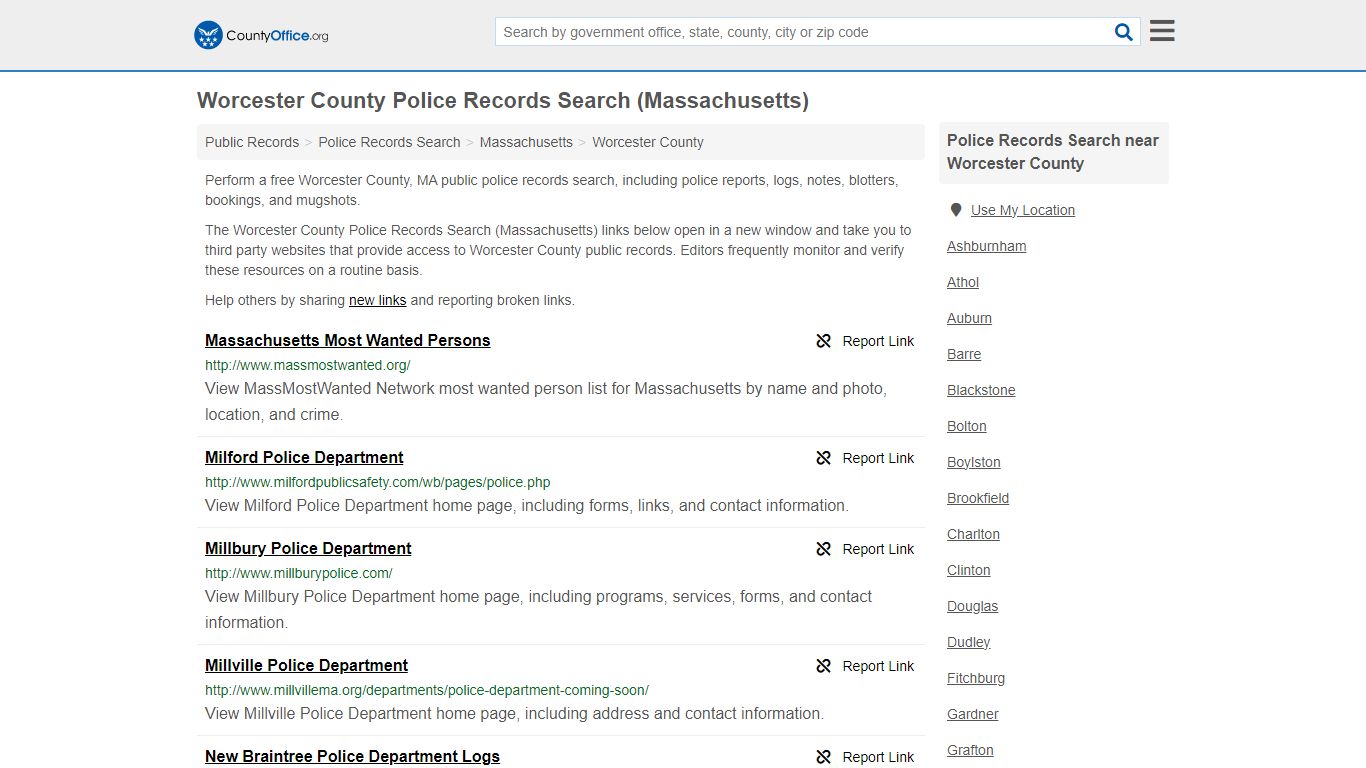Visit the massmostwanted.org URL
Viewport: 1366px width, 768px height.
(x=308, y=365)
